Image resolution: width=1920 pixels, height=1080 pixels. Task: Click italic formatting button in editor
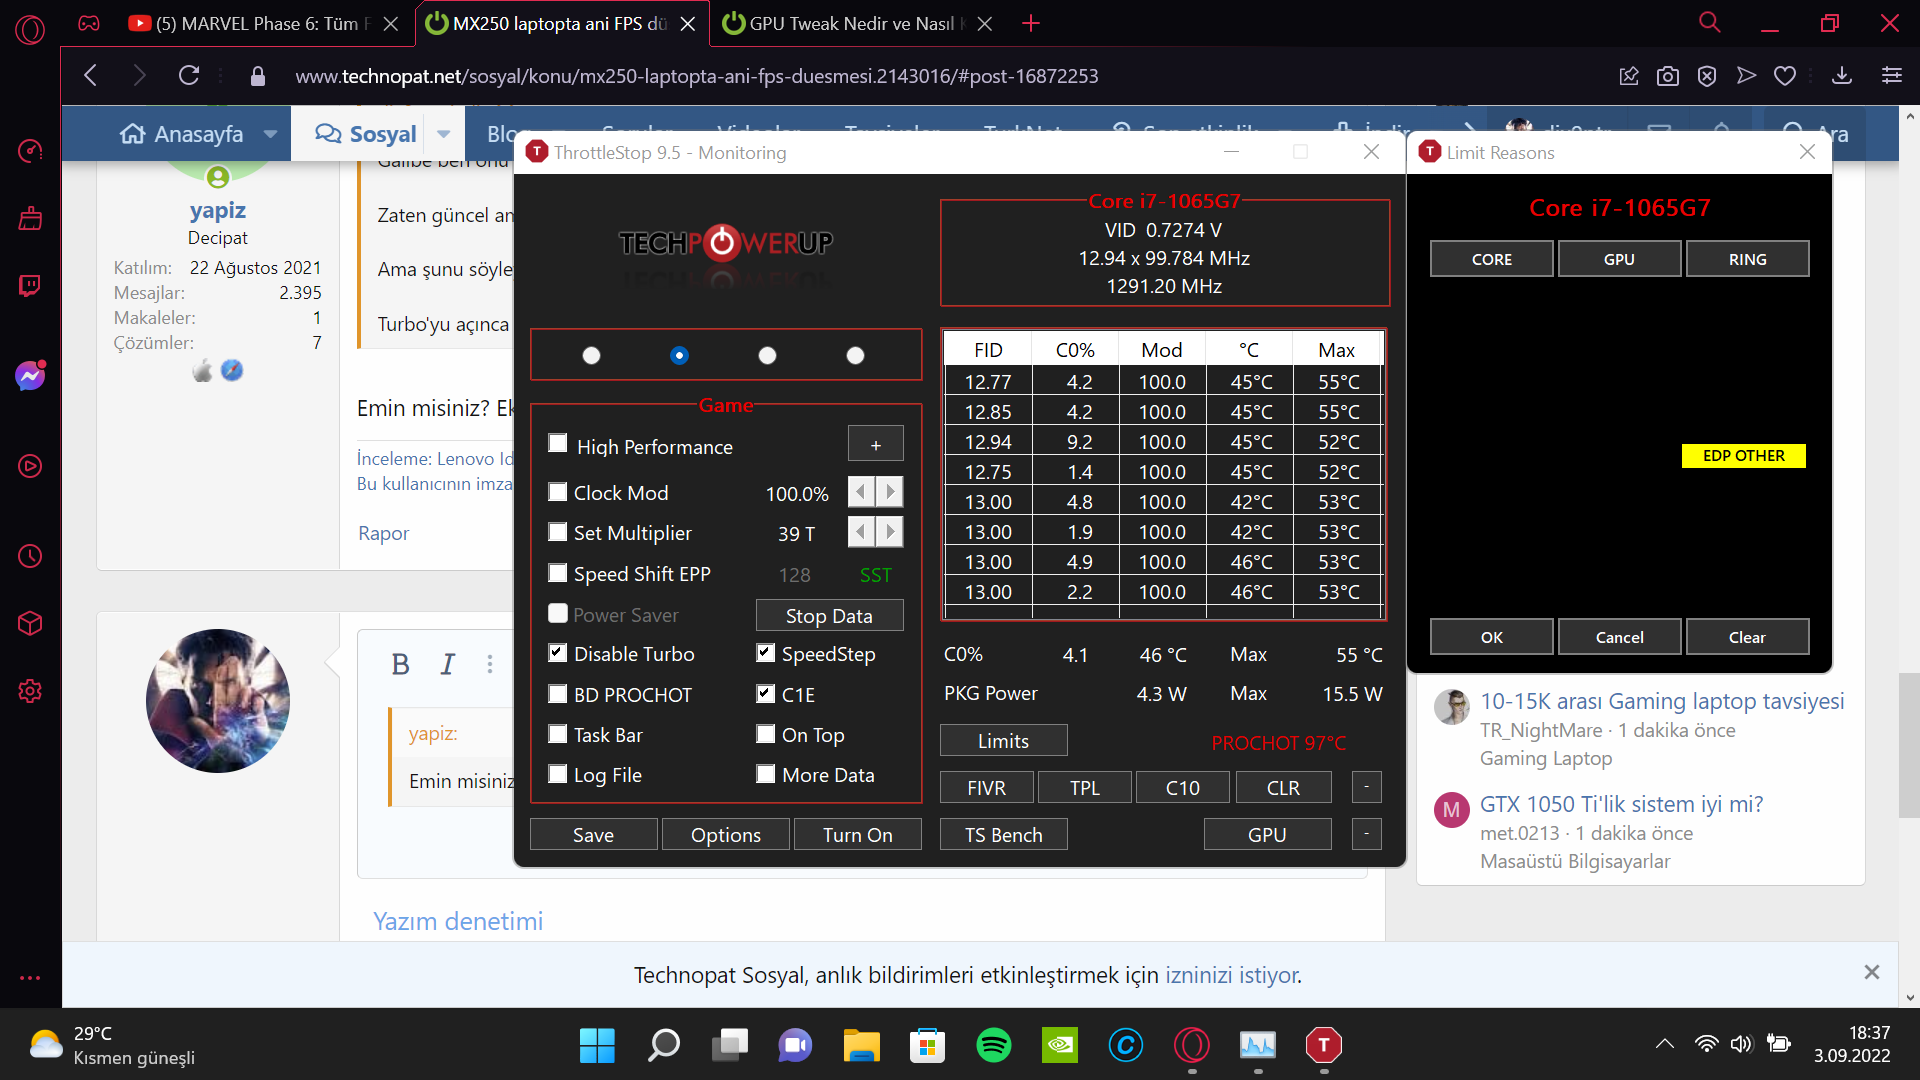pyautogui.click(x=447, y=664)
